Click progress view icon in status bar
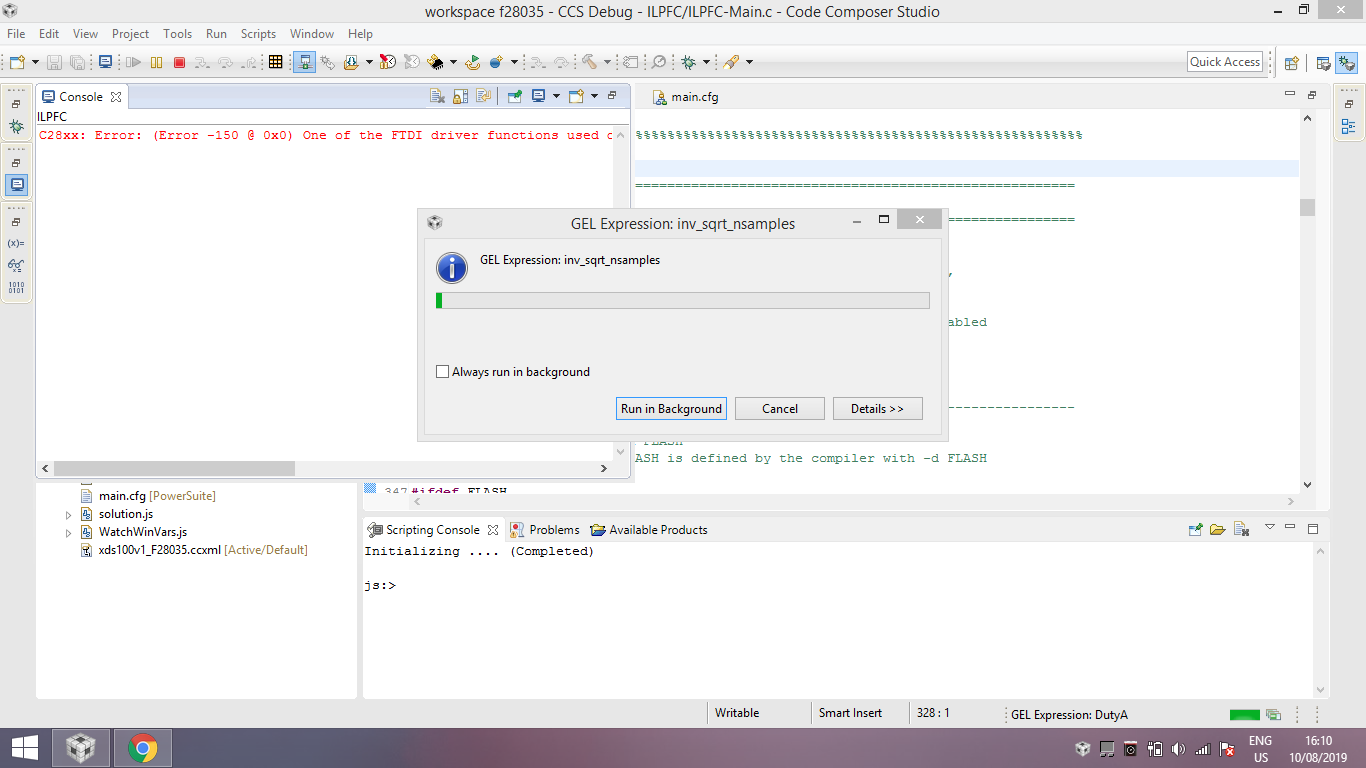The height and width of the screenshot is (768, 1366). click(1273, 714)
